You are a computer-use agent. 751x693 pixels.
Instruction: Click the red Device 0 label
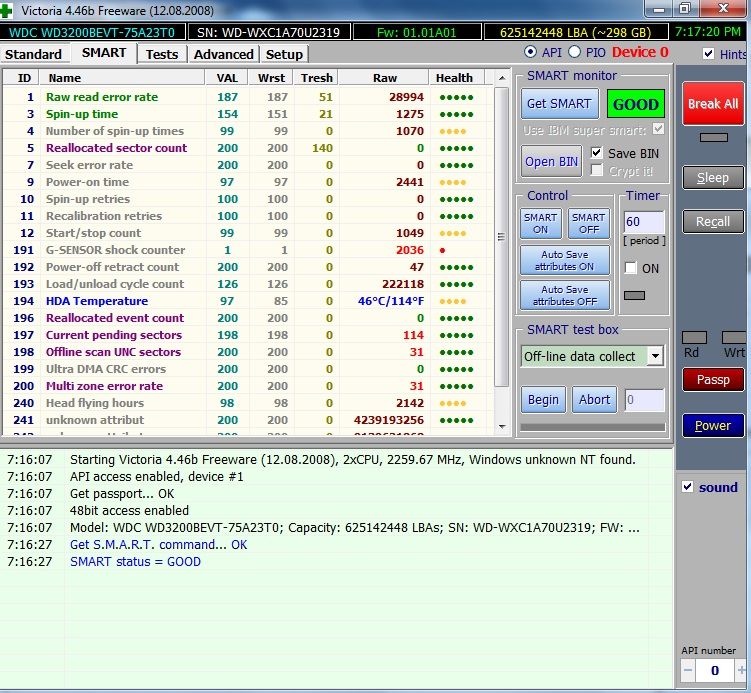[640, 52]
